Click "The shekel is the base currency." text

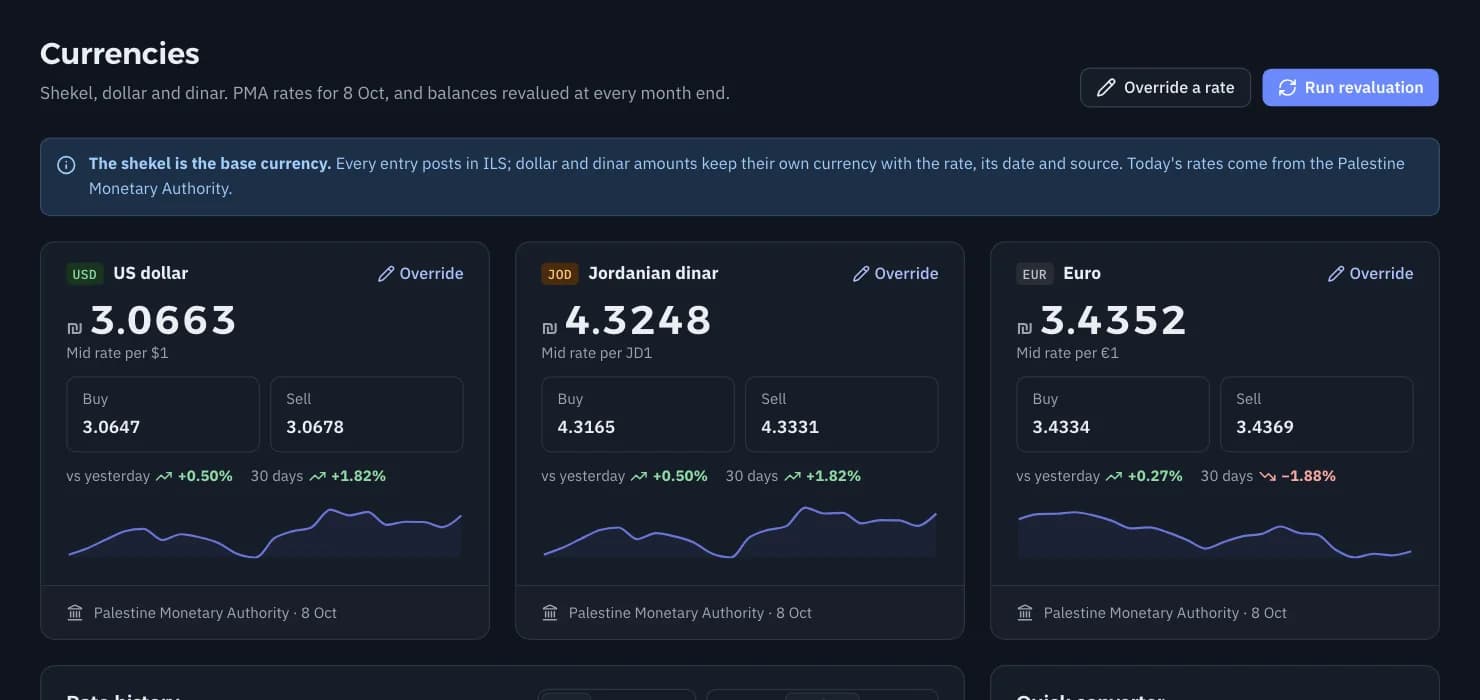pyautogui.click(x=210, y=163)
